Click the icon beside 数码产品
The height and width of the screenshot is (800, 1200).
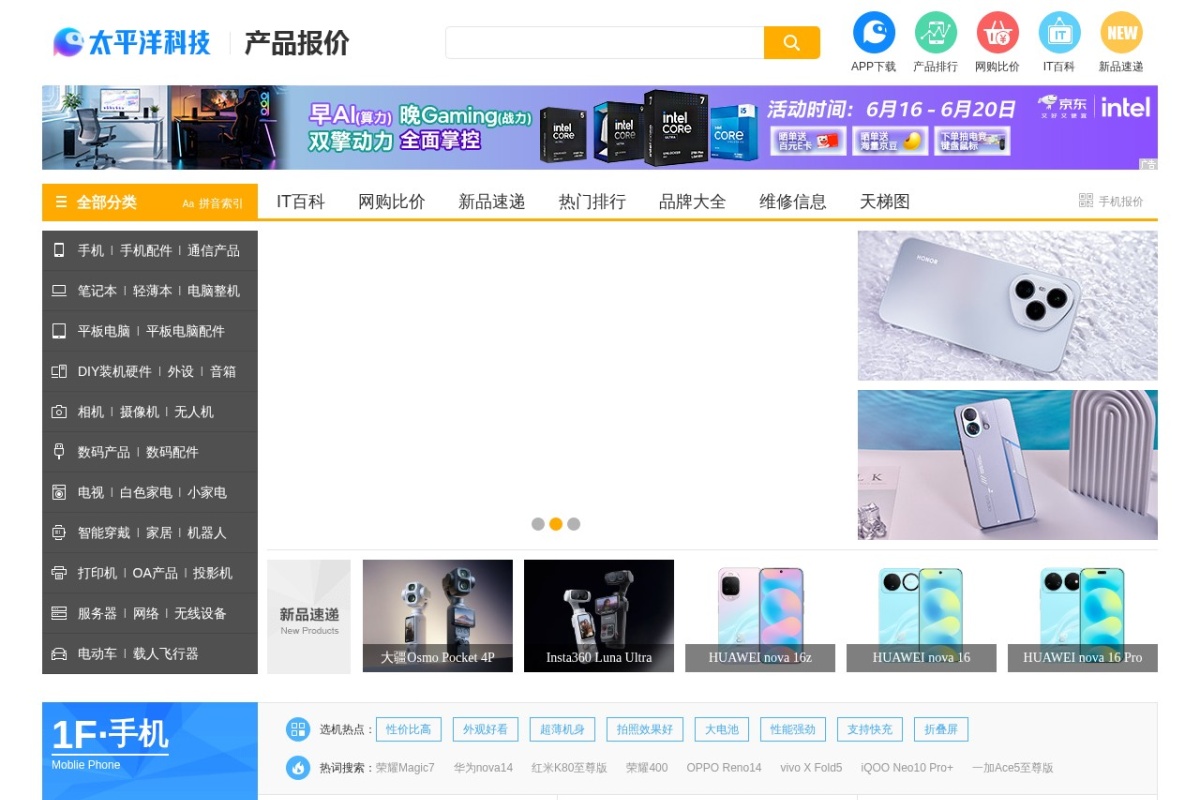pos(59,452)
